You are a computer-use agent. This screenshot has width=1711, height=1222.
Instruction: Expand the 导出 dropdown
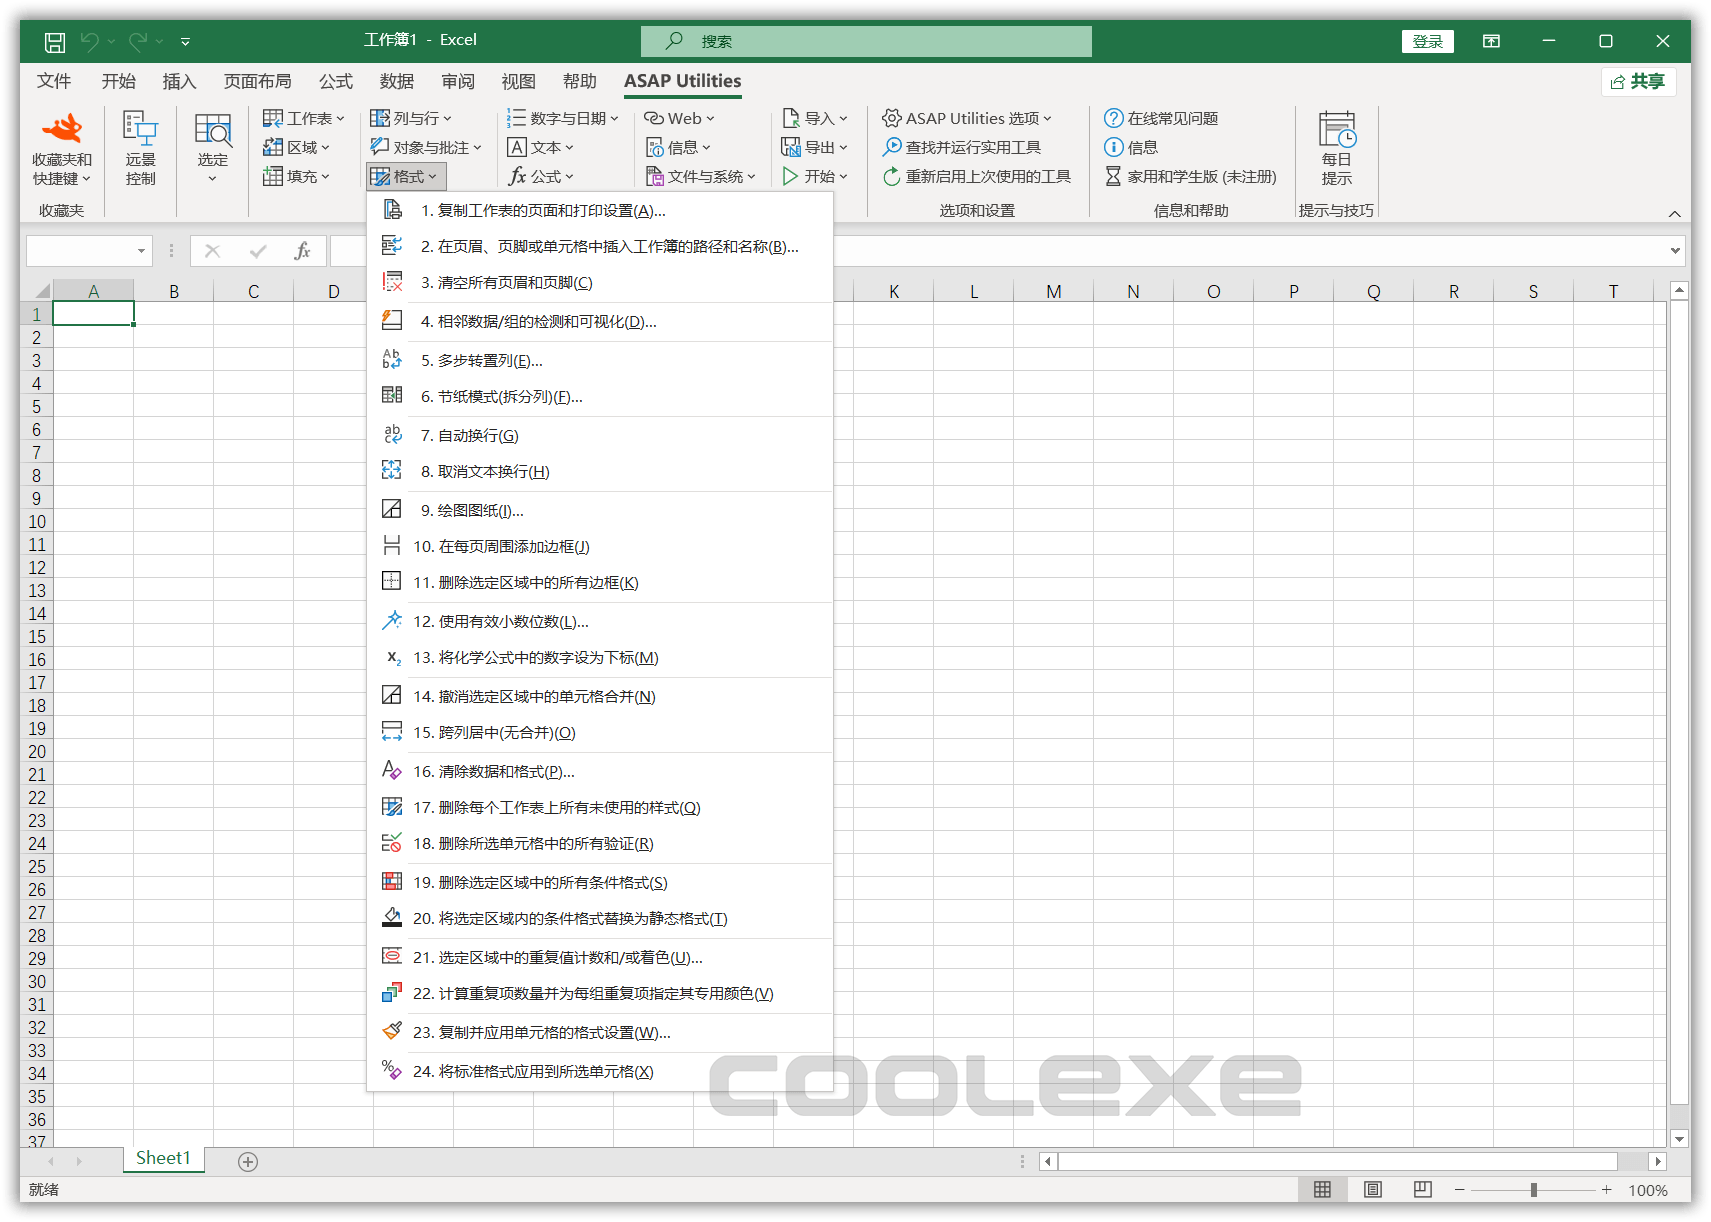click(815, 147)
